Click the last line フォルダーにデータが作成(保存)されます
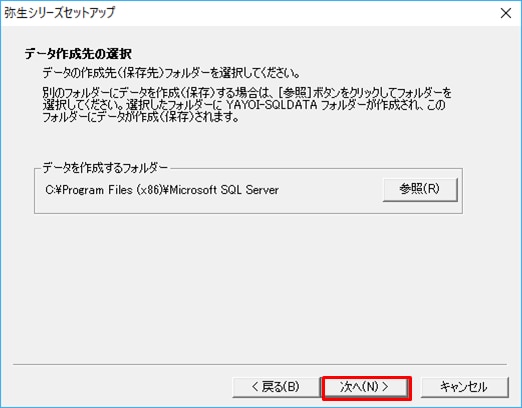The height and width of the screenshot is (408, 522). click(x=141, y=117)
